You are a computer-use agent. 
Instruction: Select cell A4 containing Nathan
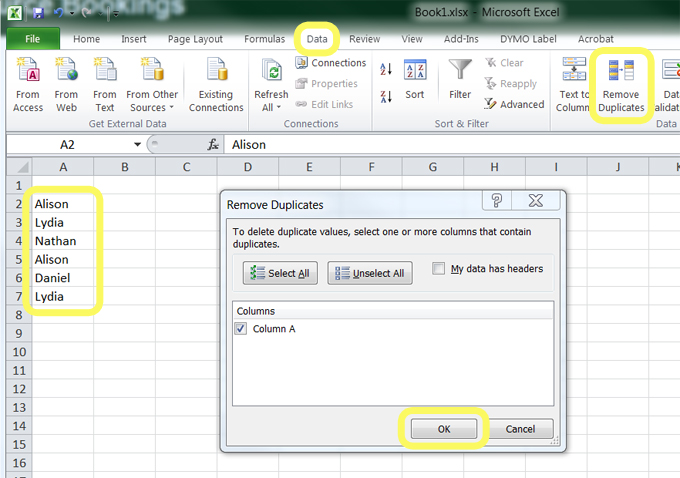click(x=62, y=241)
